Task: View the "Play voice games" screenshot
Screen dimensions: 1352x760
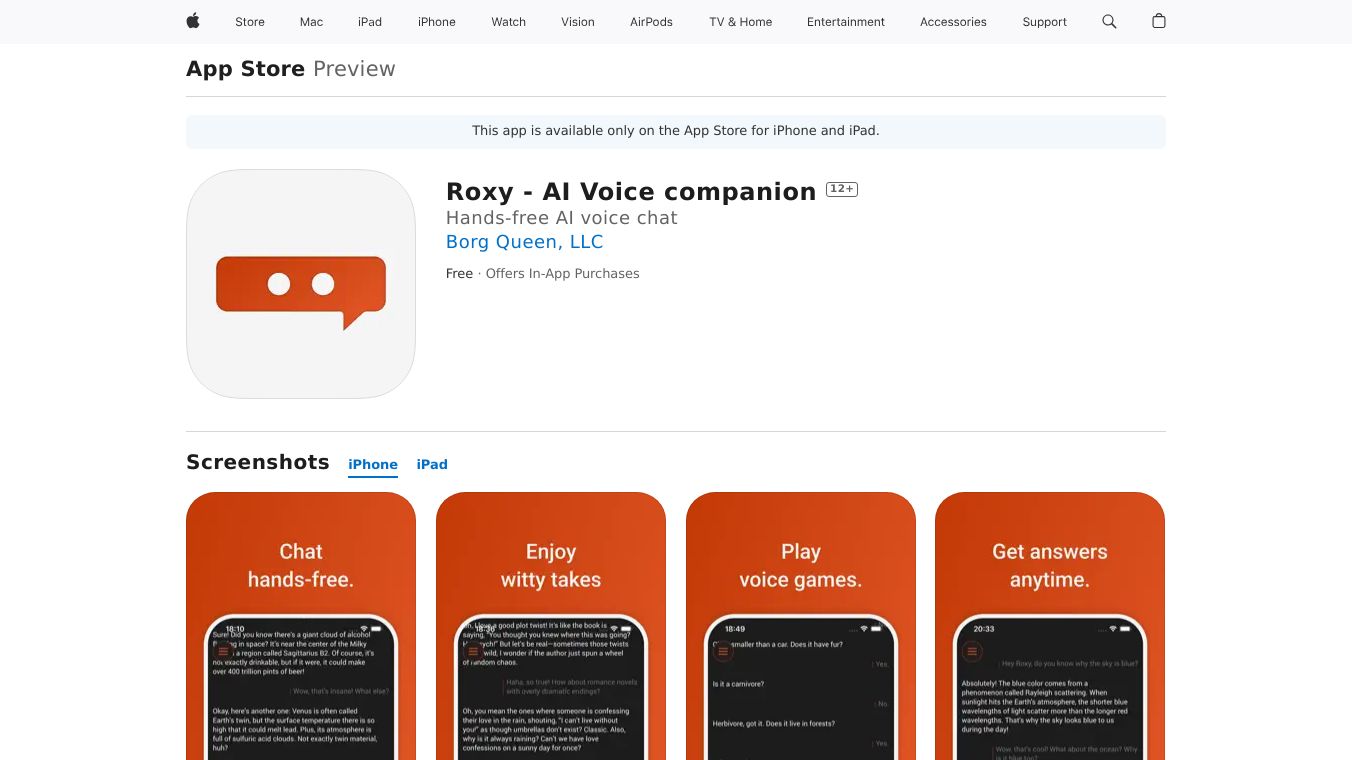Action: [x=801, y=626]
